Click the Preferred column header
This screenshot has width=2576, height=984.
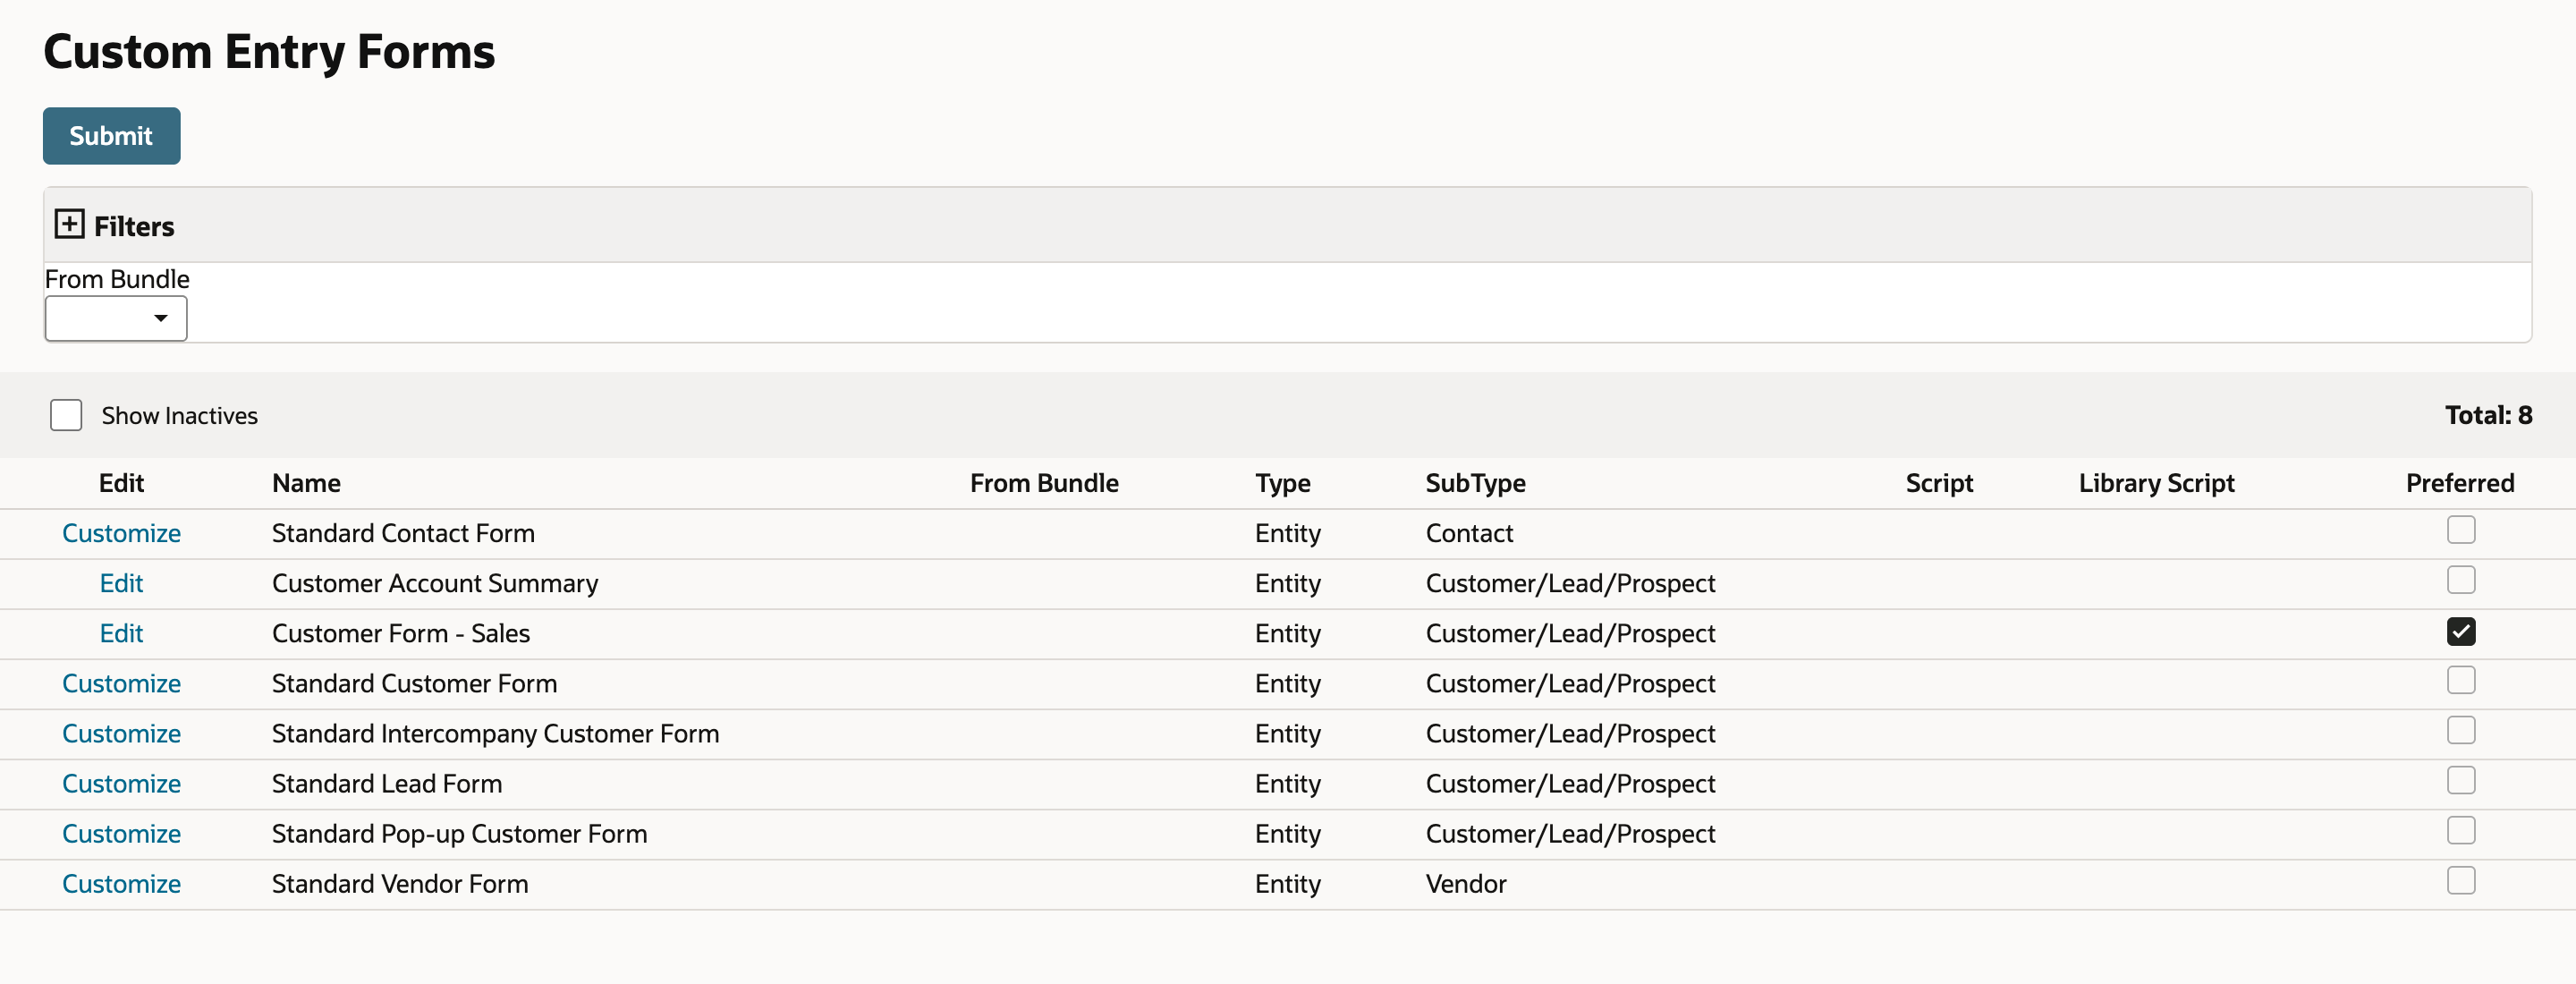tap(2460, 483)
